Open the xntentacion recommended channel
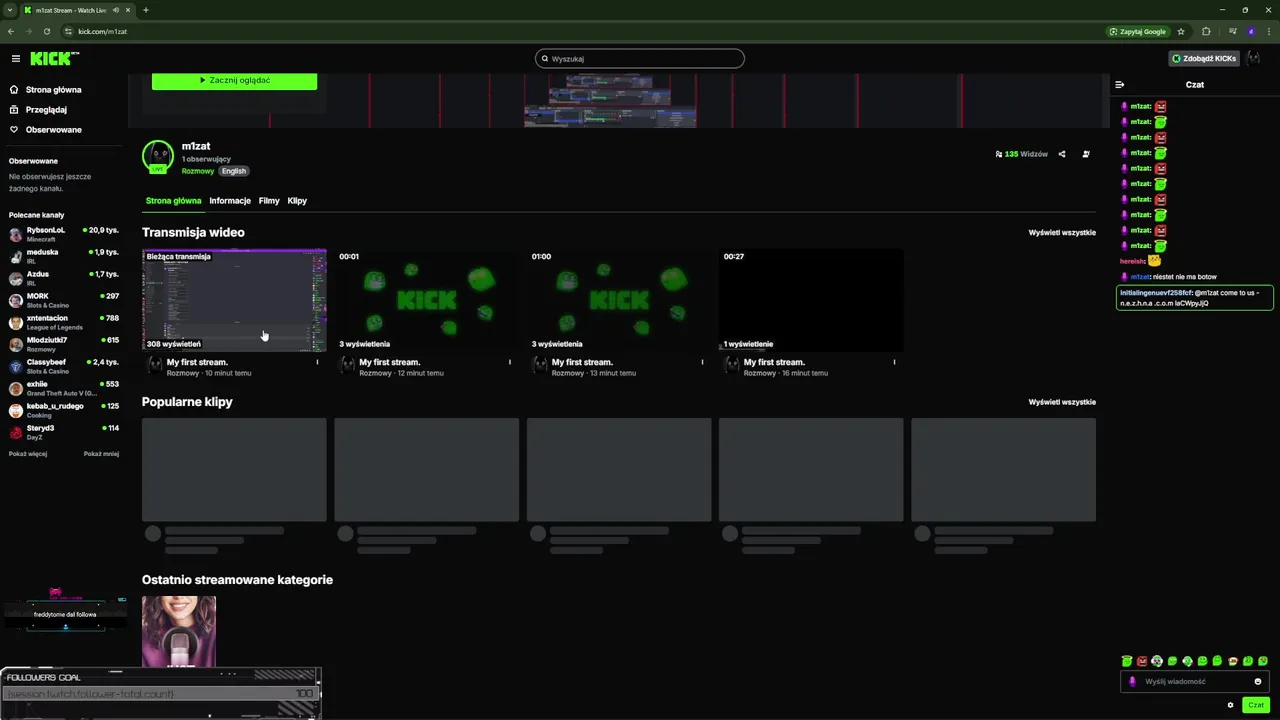The width and height of the screenshot is (1280, 720). [64, 322]
